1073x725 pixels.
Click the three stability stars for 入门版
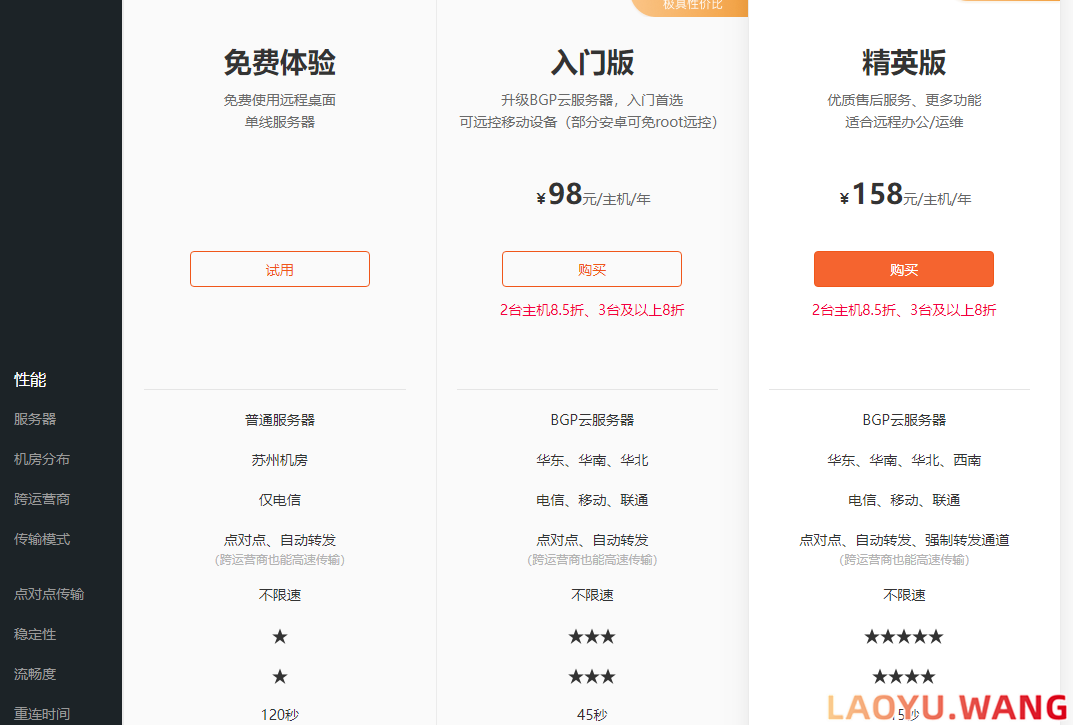click(592, 637)
